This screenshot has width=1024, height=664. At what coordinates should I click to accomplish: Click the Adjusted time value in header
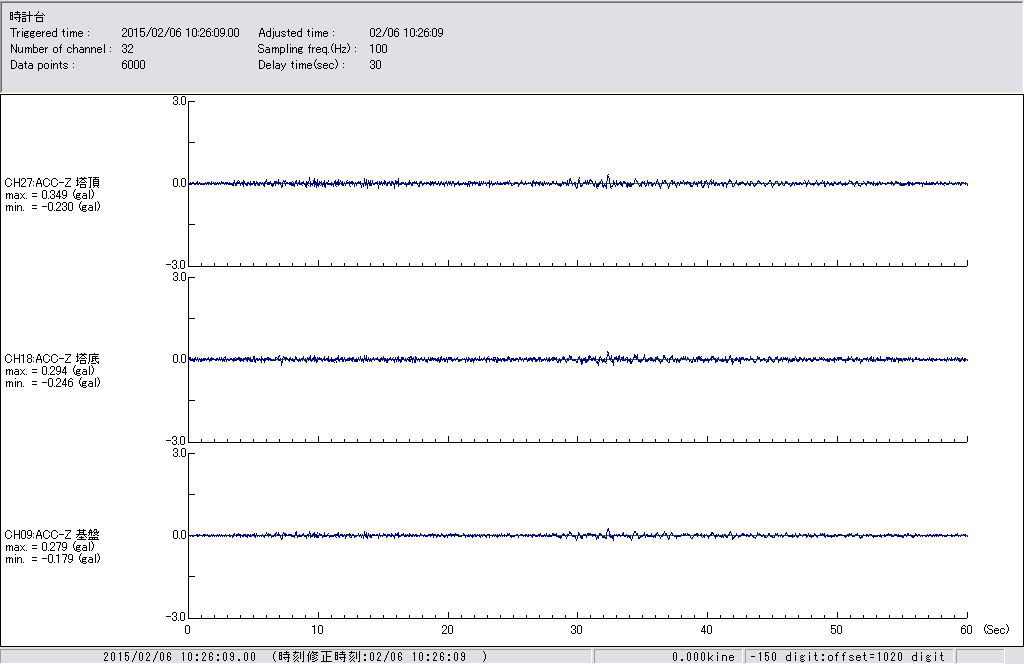406,33
